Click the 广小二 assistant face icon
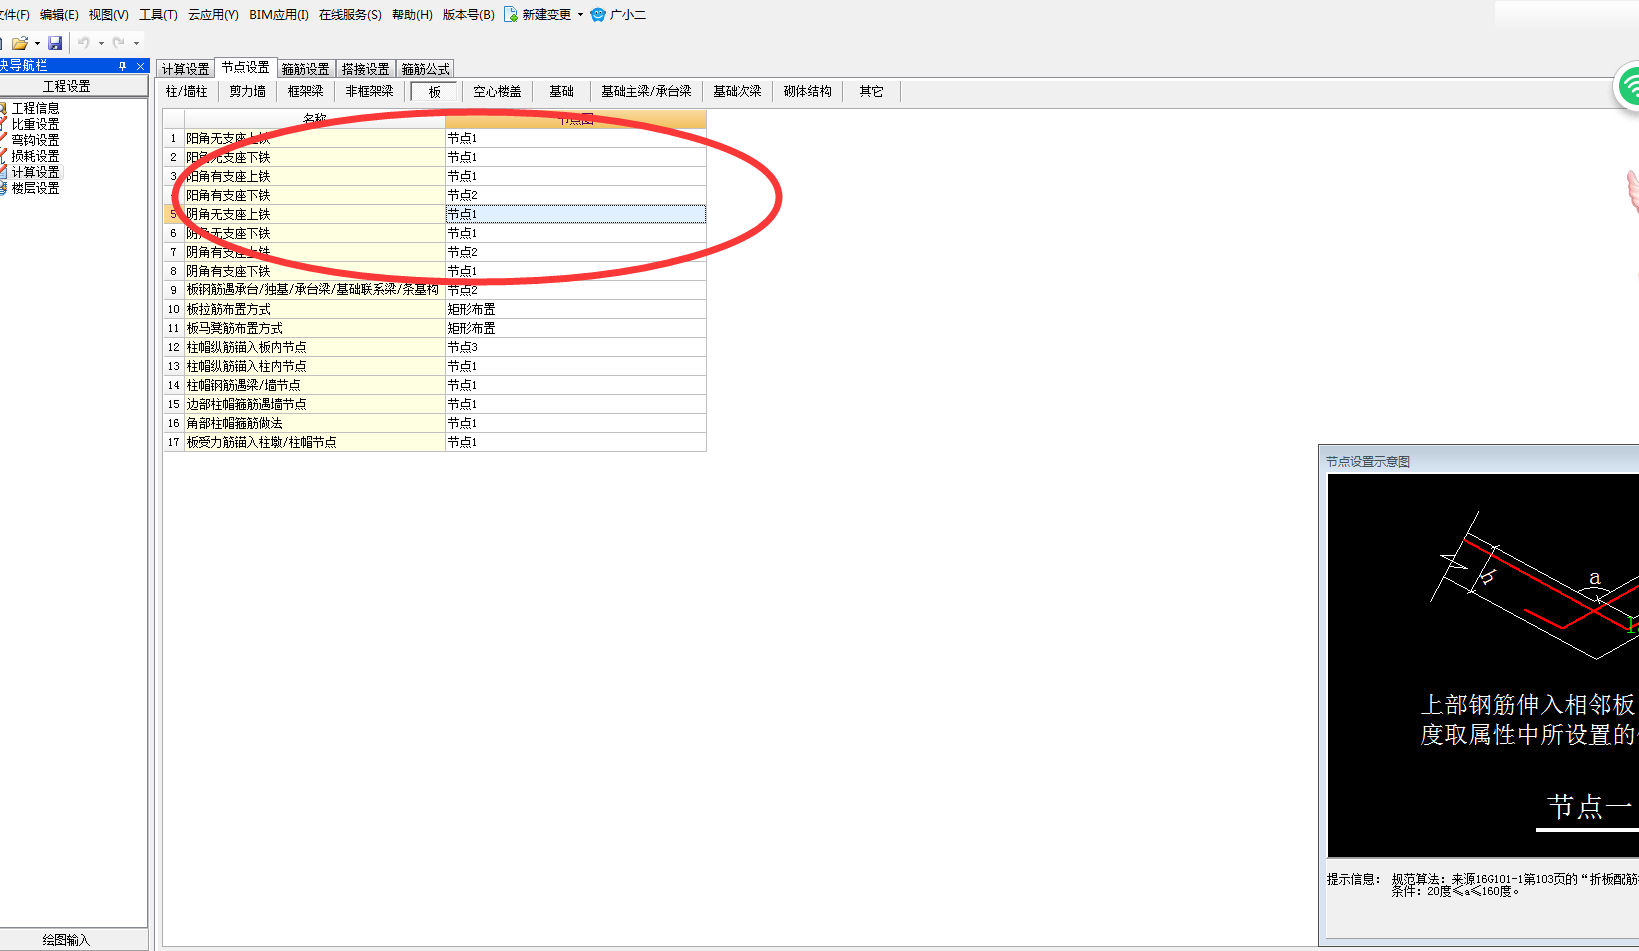The width and height of the screenshot is (1639, 951). coord(598,15)
